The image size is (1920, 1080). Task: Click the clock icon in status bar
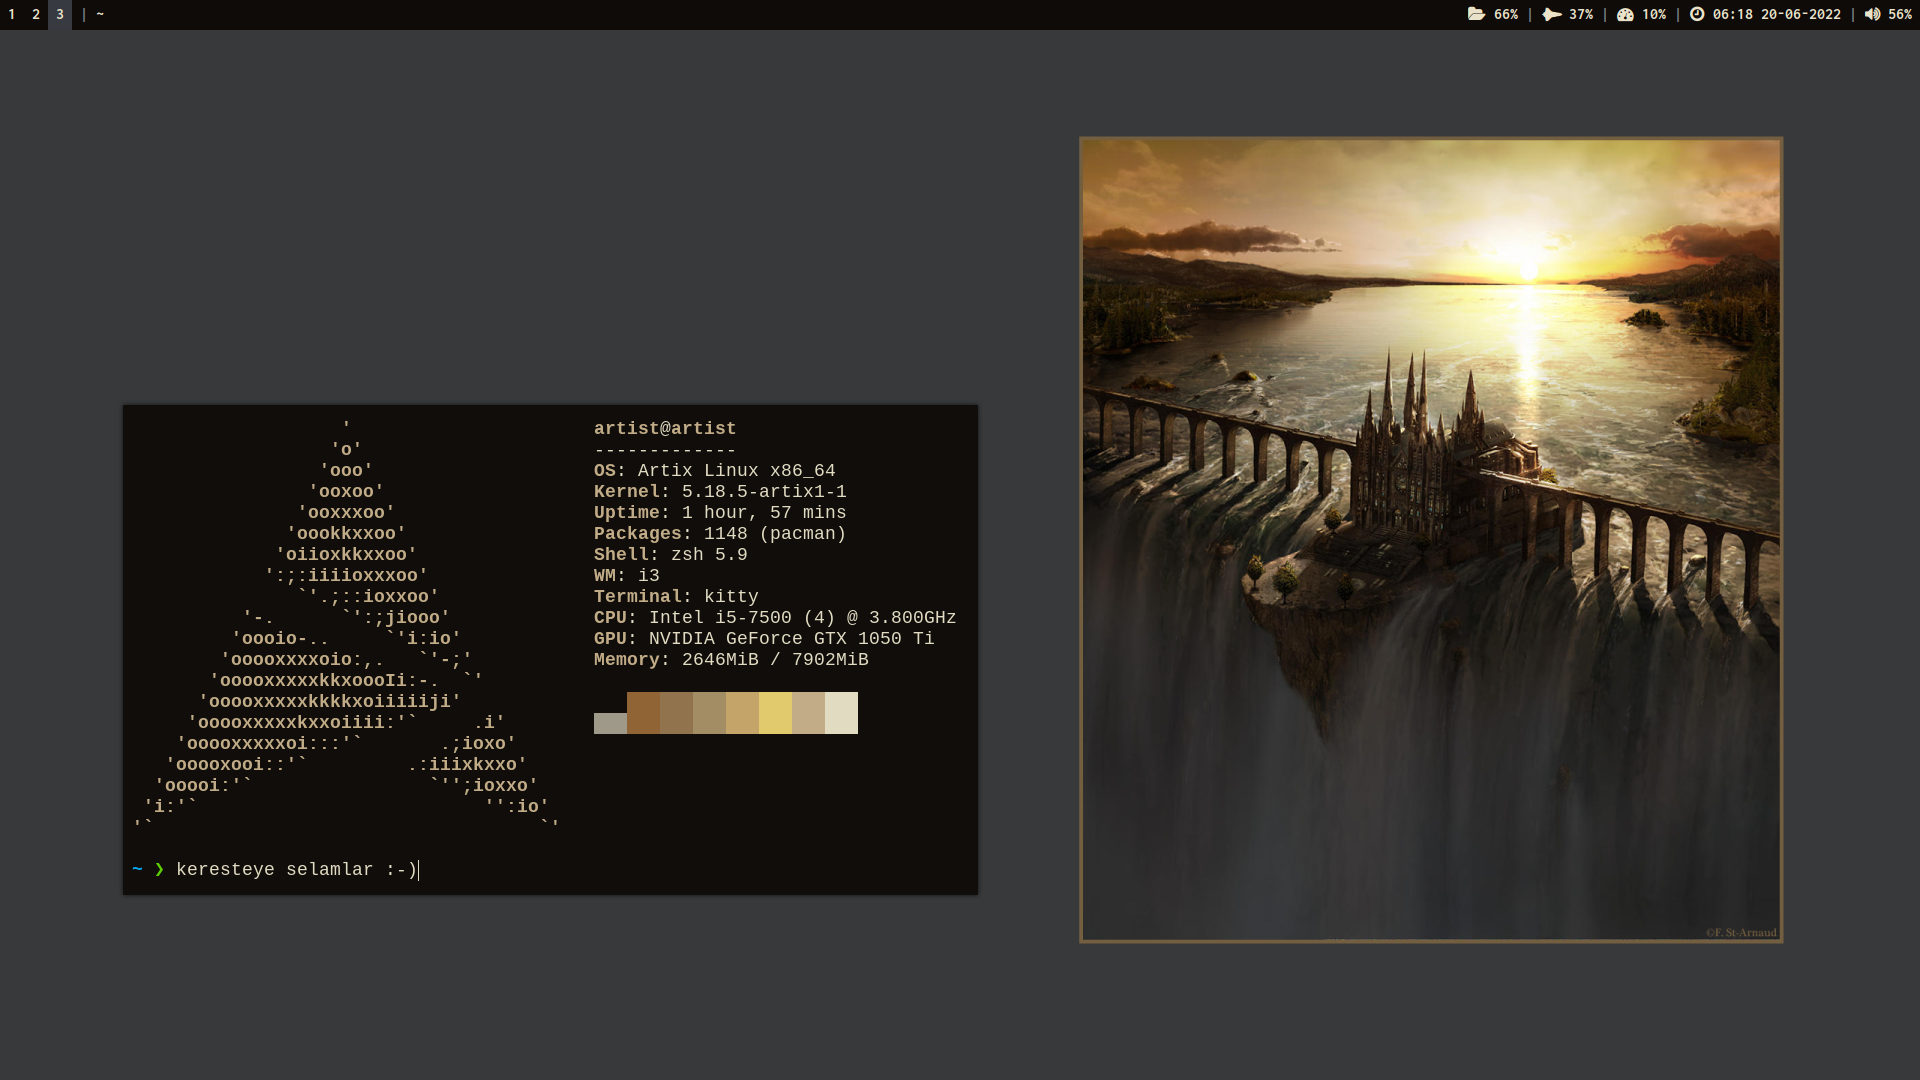click(x=1697, y=14)
